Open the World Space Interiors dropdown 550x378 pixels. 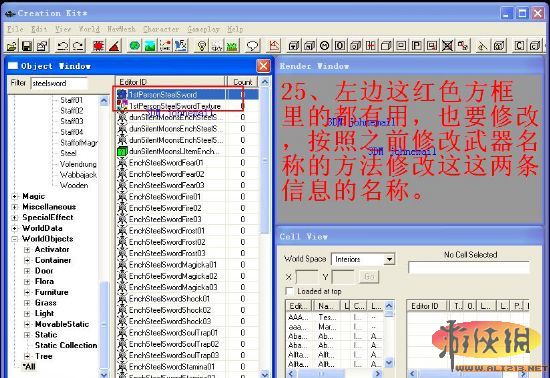pos(388,259)
